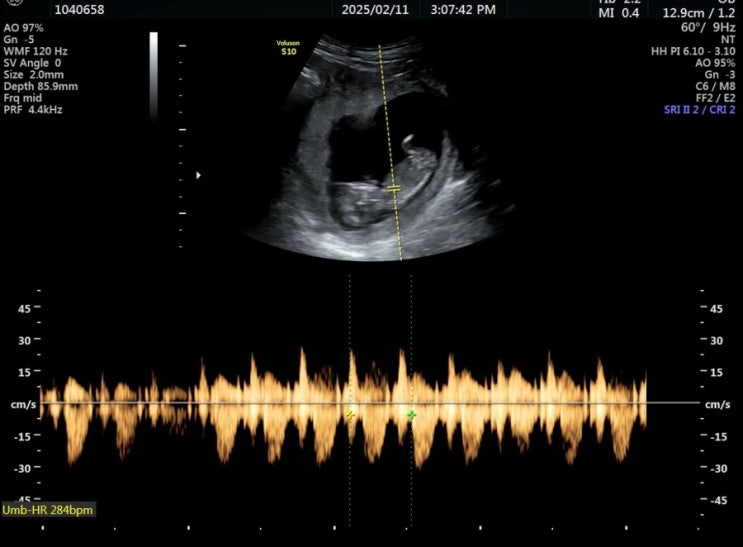Click the Umb-HR 284bpm measurement label
This screenshot has width=743, height=547.
point(48,510)
